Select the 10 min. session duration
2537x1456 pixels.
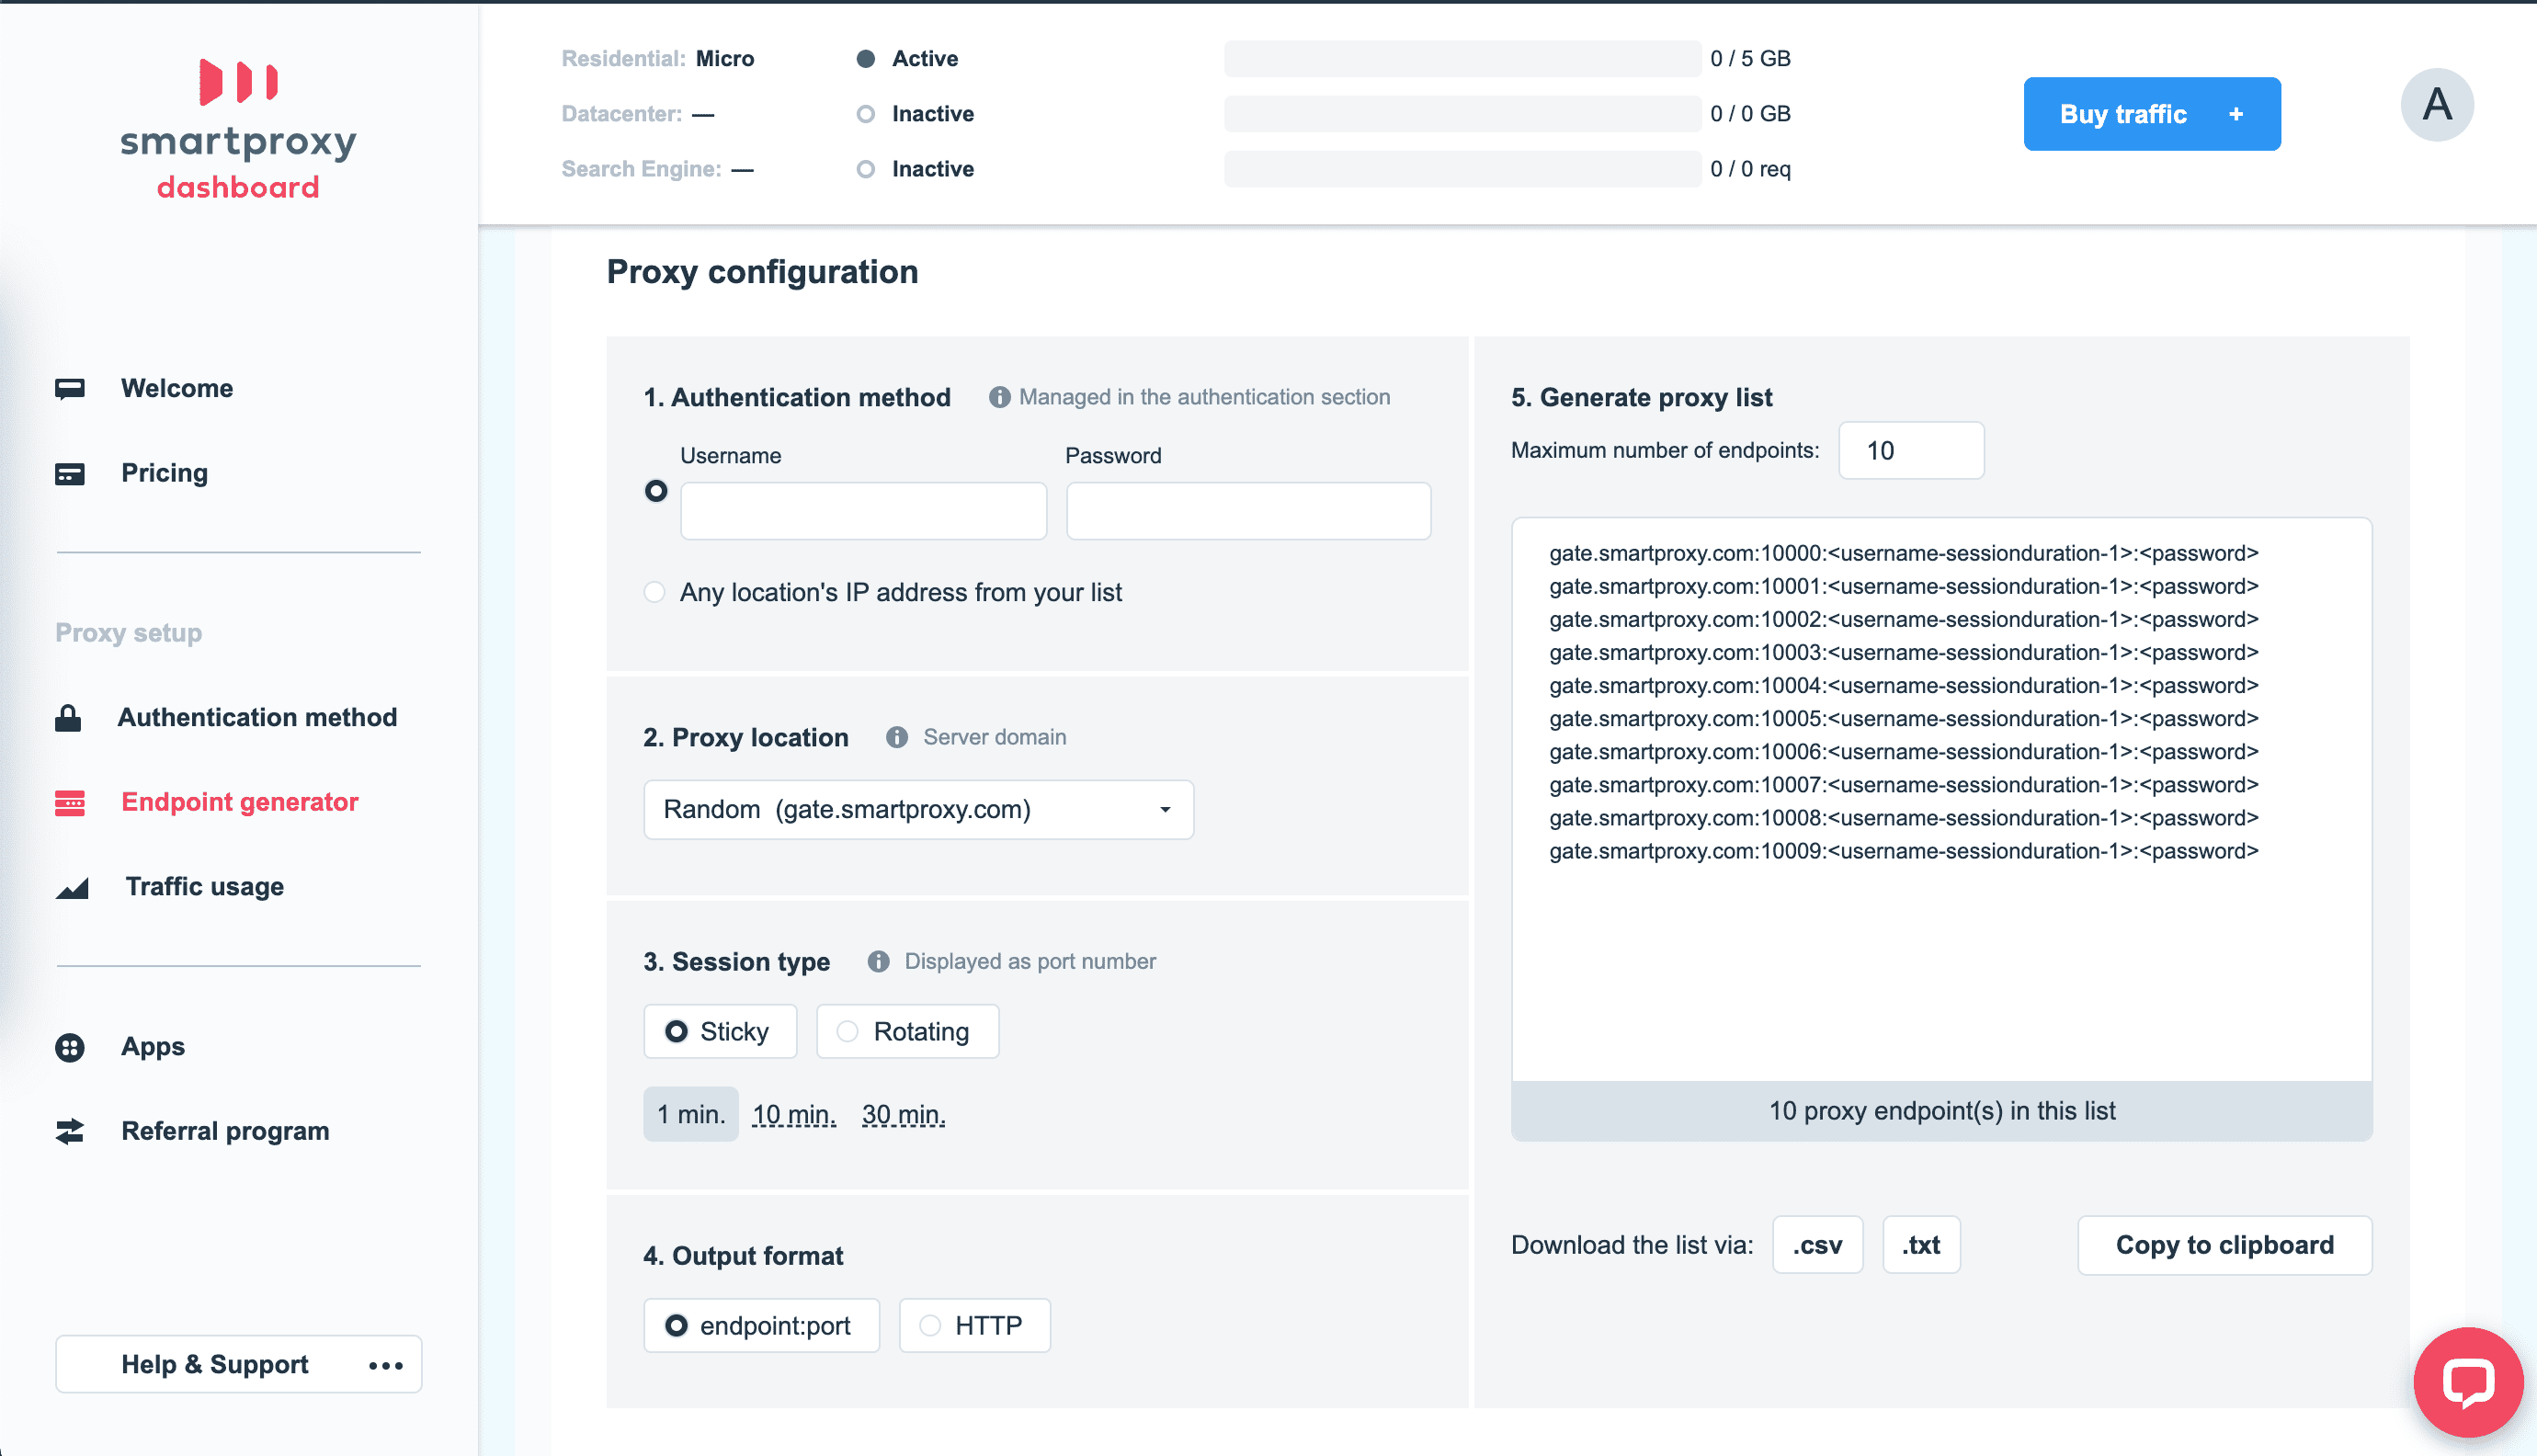click(794, 1114)
